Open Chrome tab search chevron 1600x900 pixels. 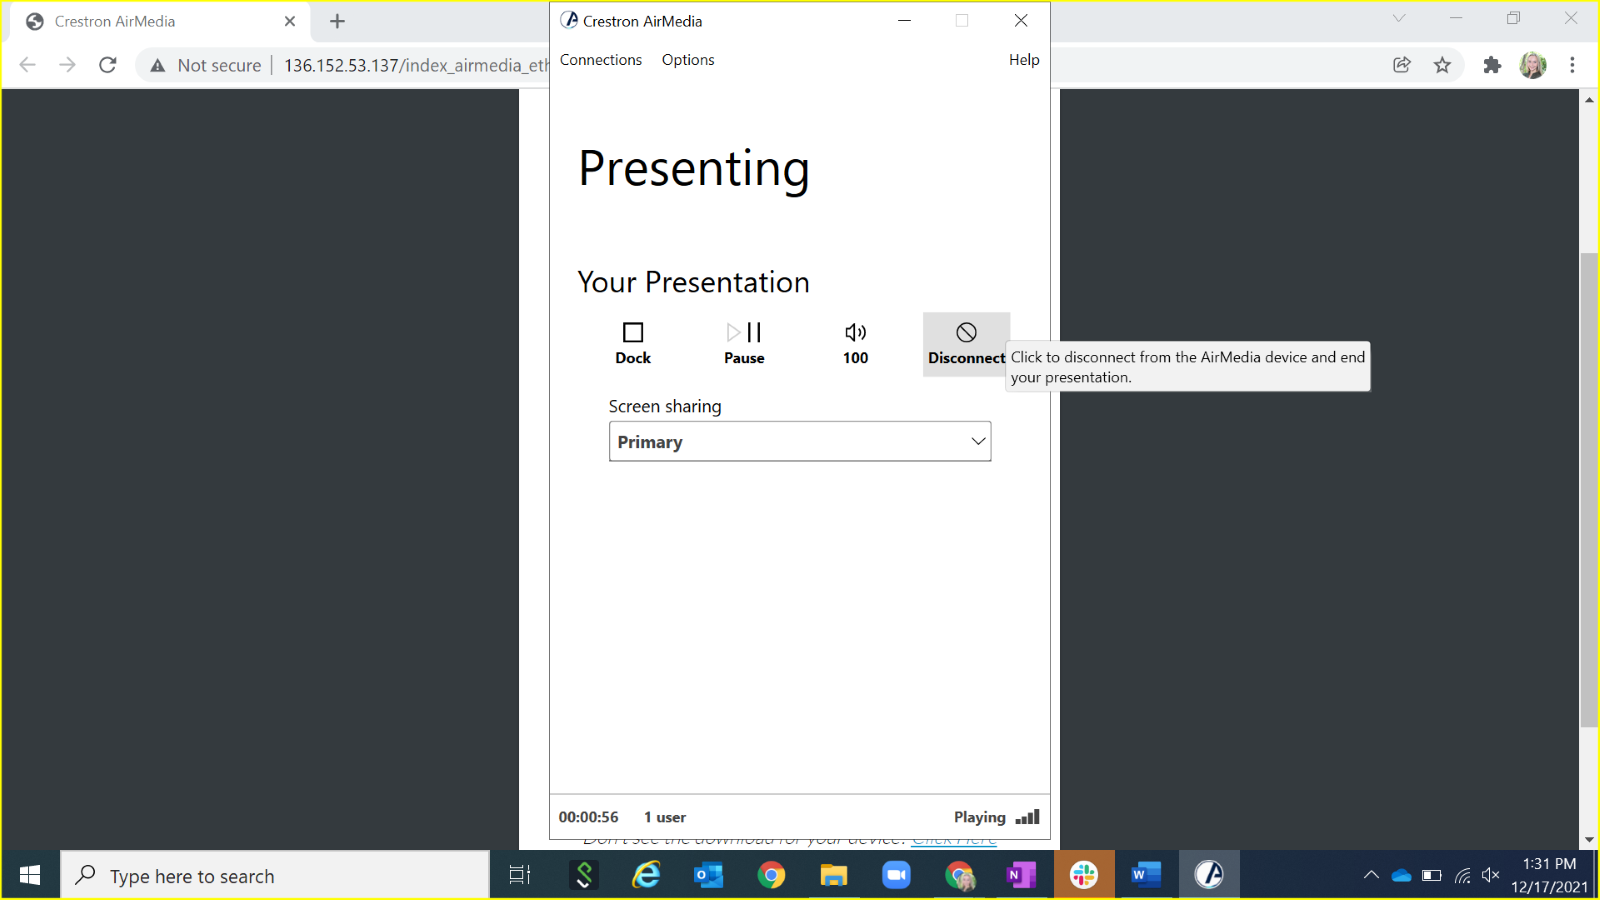[x=1399, y=18]
